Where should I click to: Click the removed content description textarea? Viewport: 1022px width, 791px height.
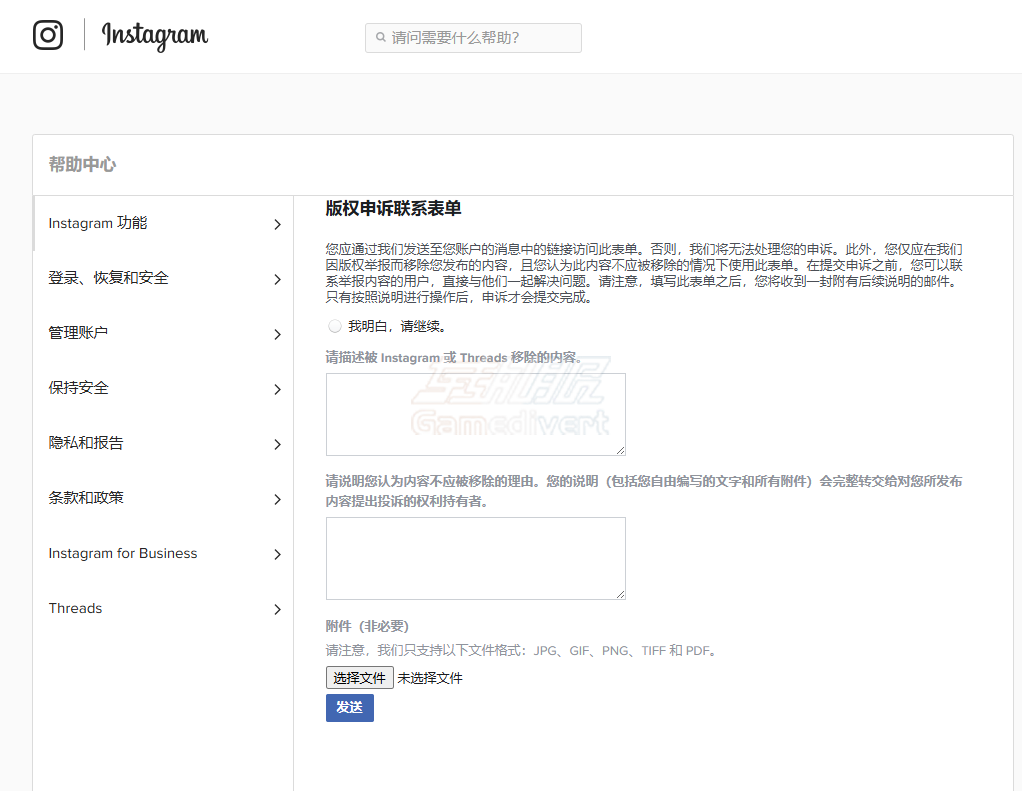click(475, 413)
